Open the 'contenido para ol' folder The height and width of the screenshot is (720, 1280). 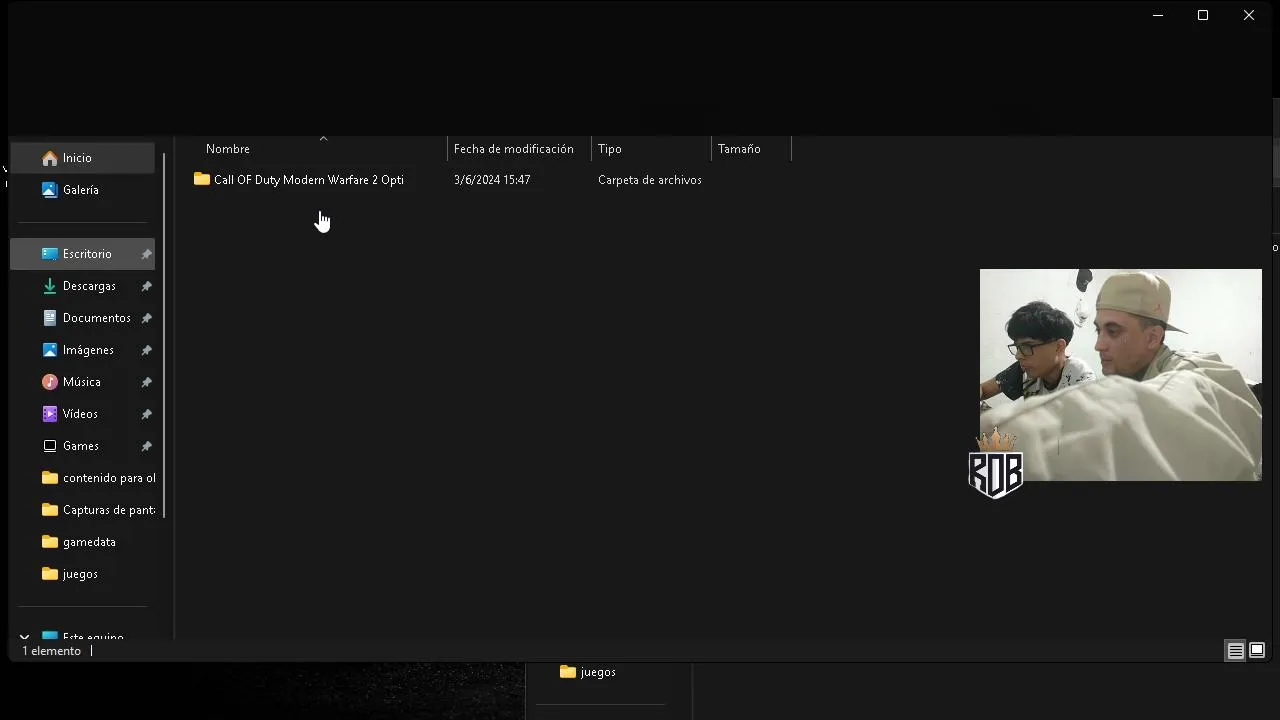coord(83,478)
